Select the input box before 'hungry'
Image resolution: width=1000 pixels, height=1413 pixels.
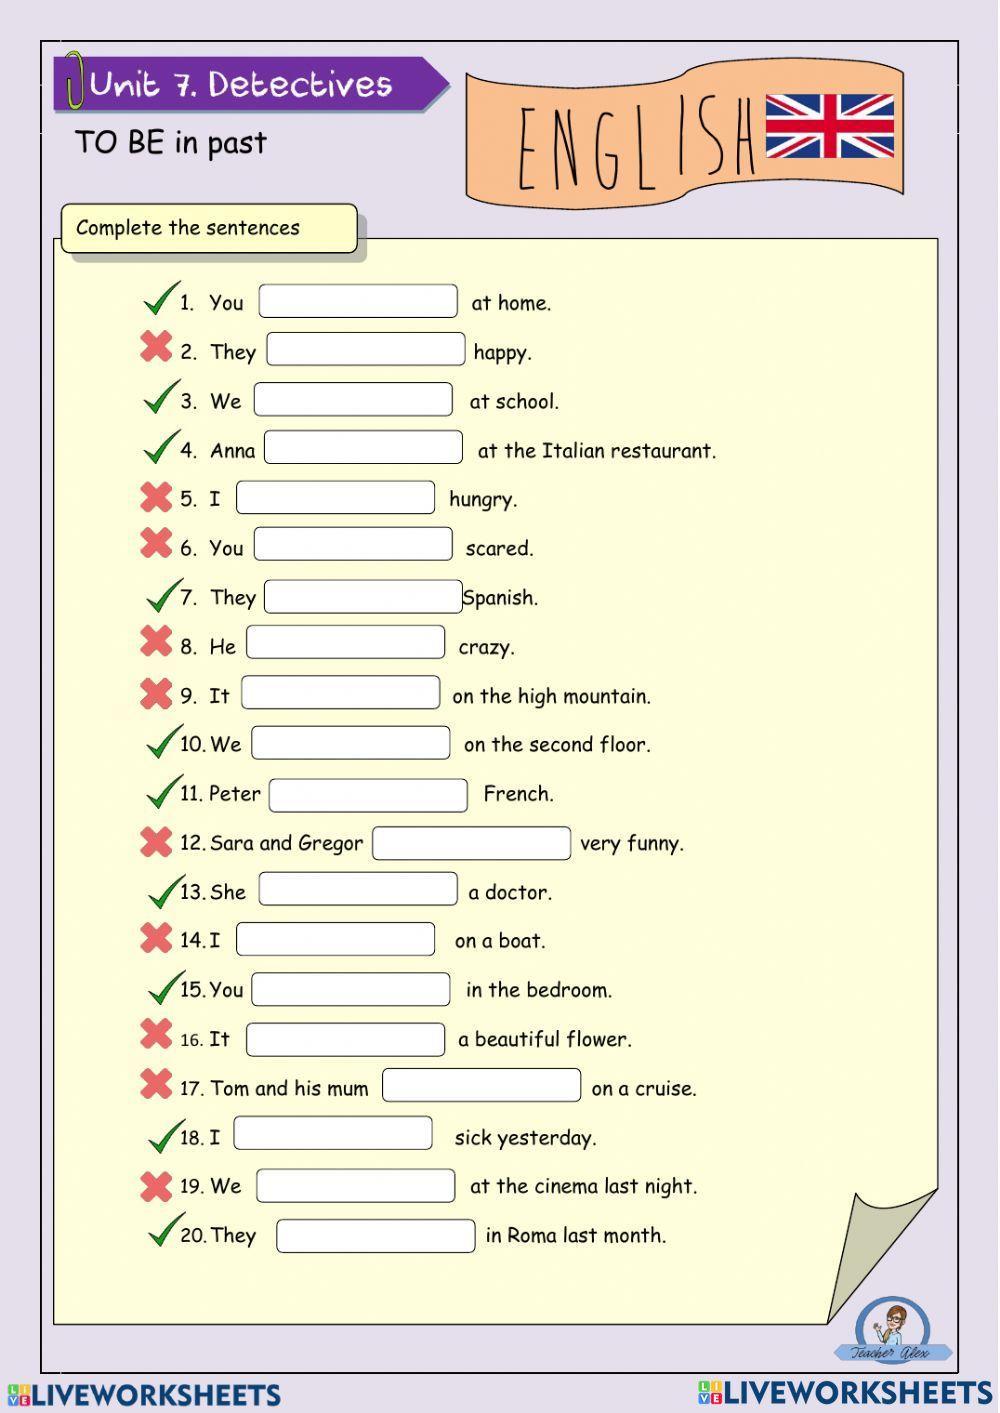pos(335,498)
